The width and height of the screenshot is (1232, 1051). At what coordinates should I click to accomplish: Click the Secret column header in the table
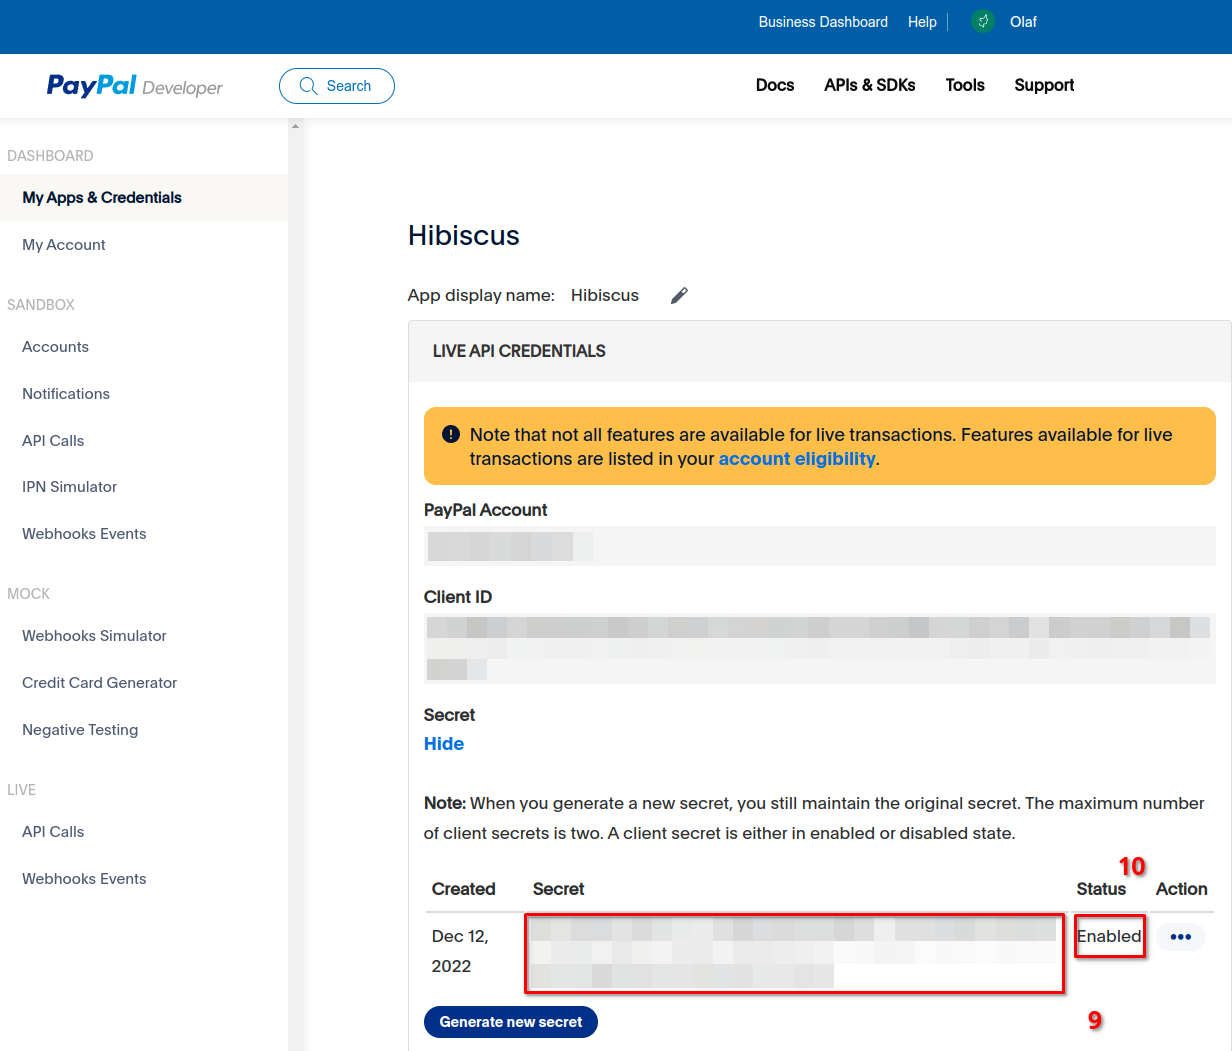(x=559, y=889)
